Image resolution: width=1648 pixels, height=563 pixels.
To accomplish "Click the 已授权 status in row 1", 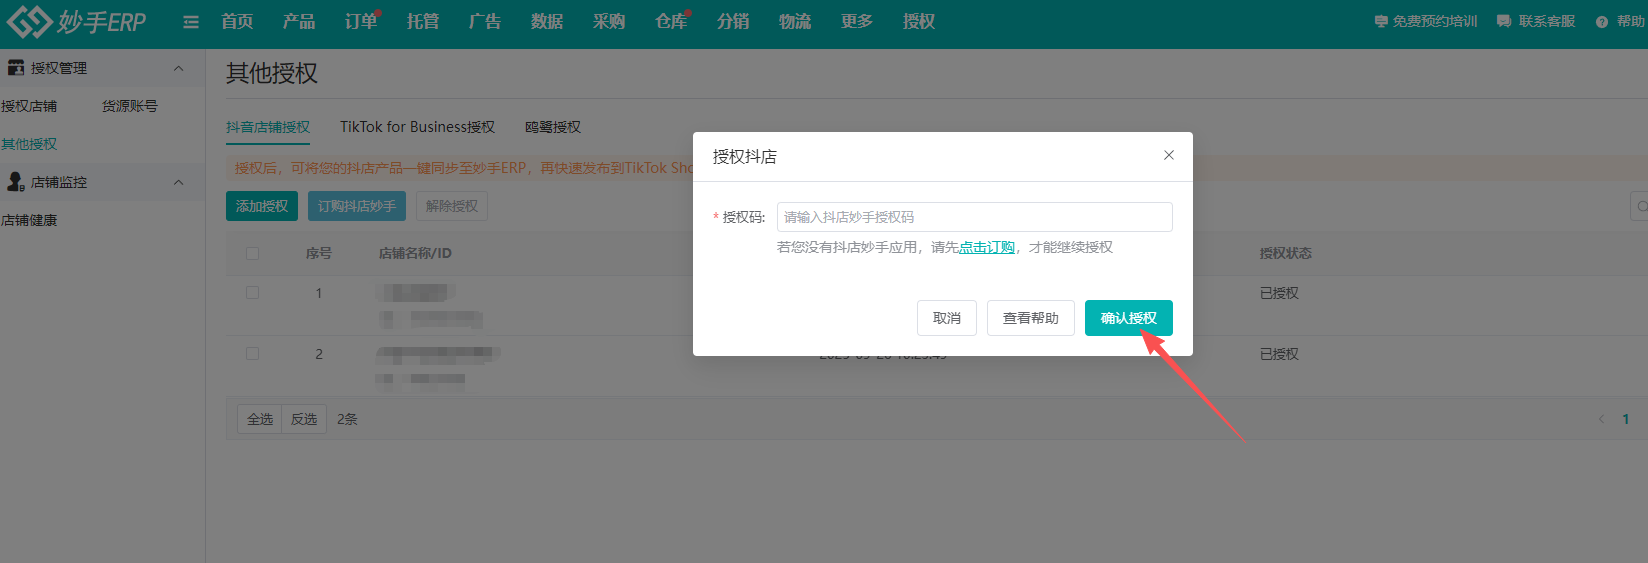I will pyautogui.click(x=1279, y=293).
